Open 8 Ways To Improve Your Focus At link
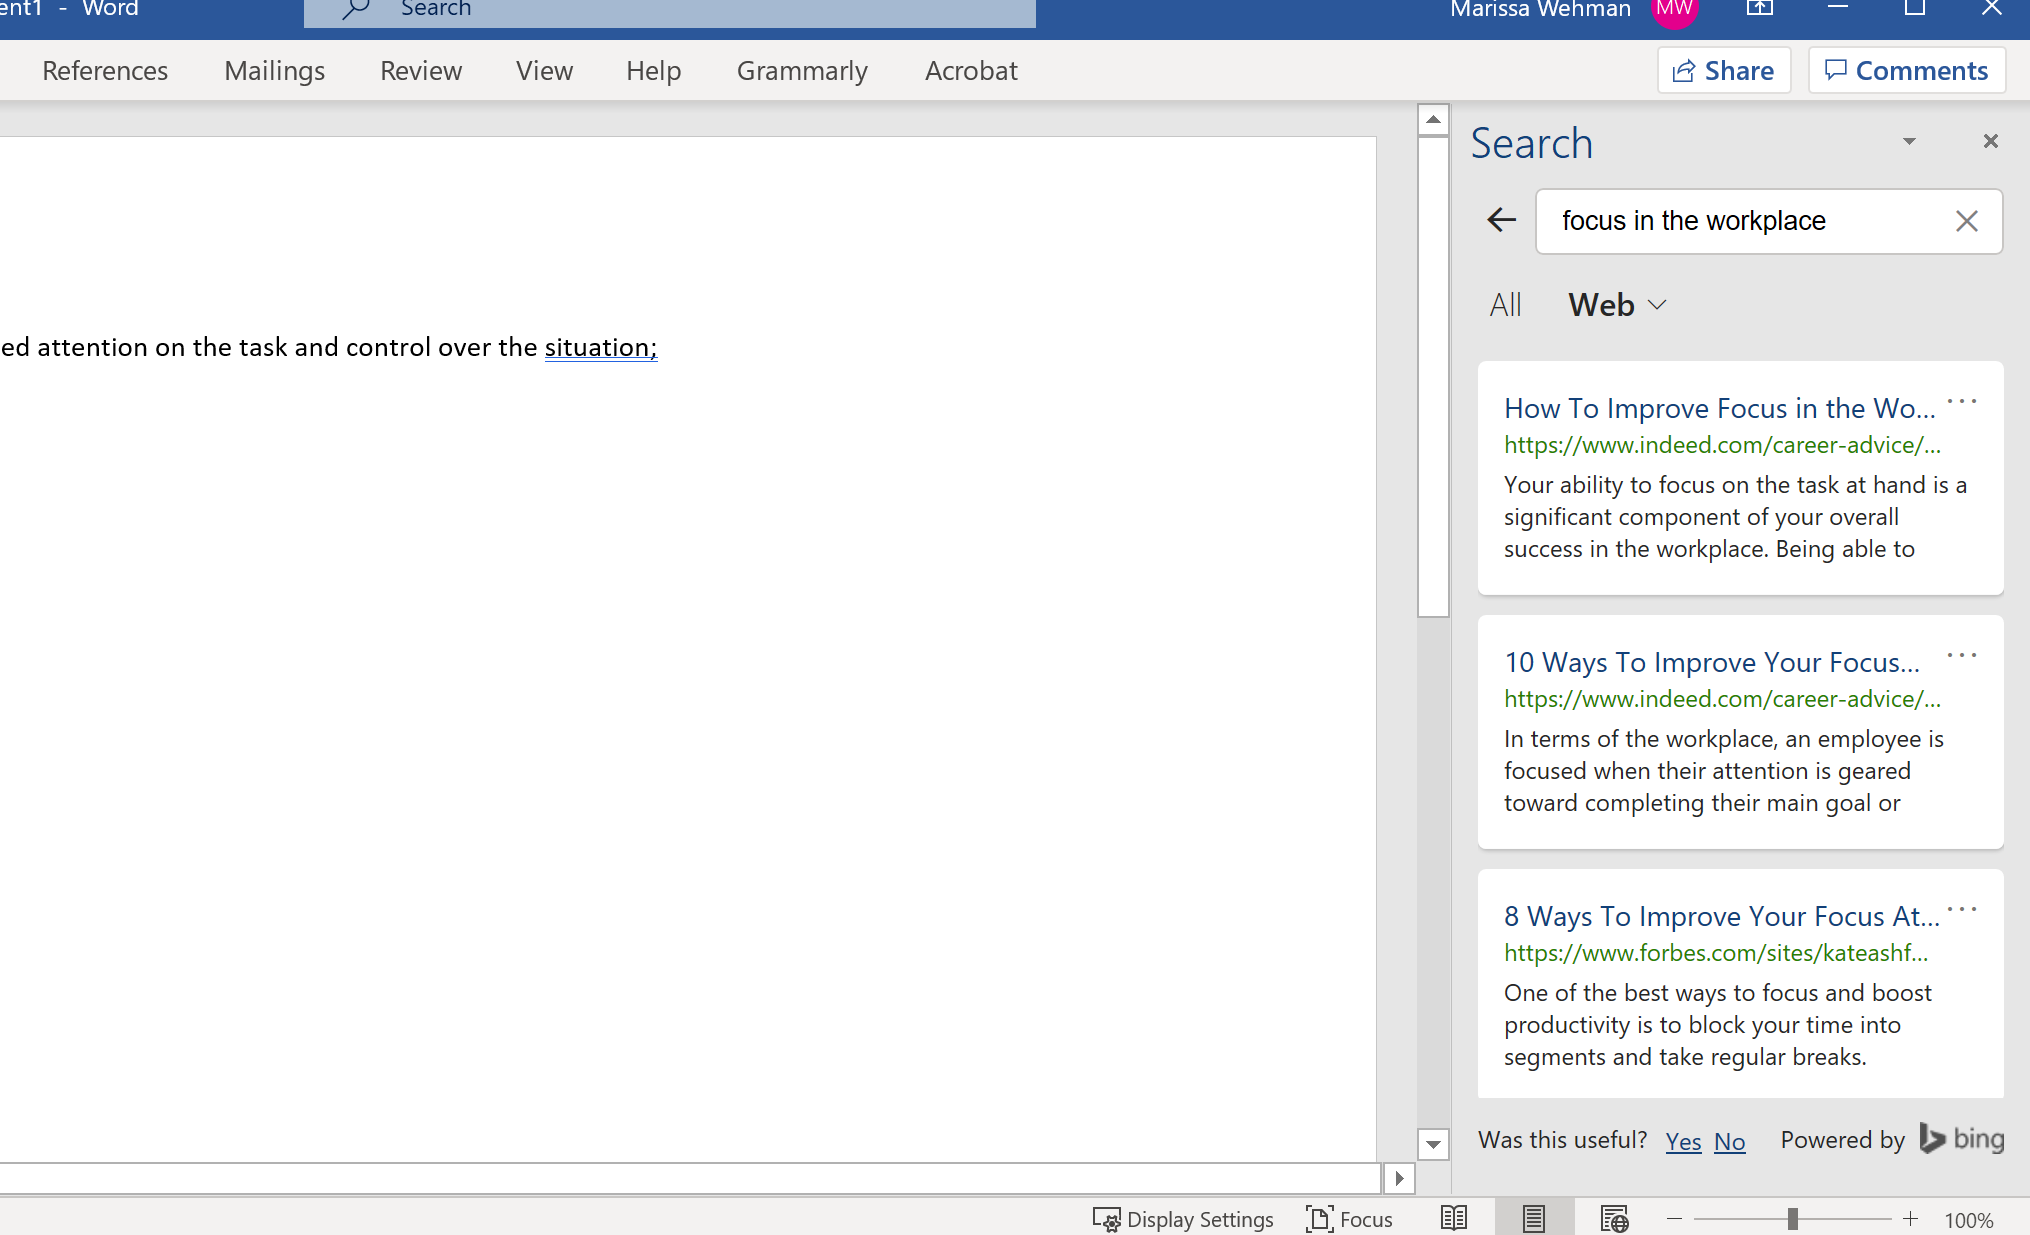 [x=1722, y=916]
